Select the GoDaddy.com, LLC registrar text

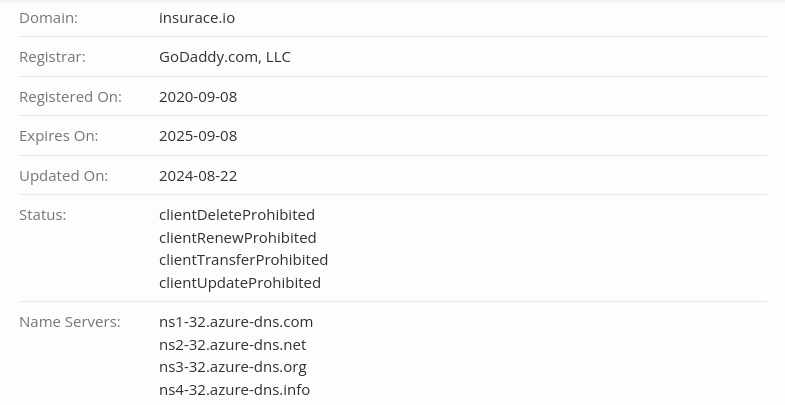[224, 57]
